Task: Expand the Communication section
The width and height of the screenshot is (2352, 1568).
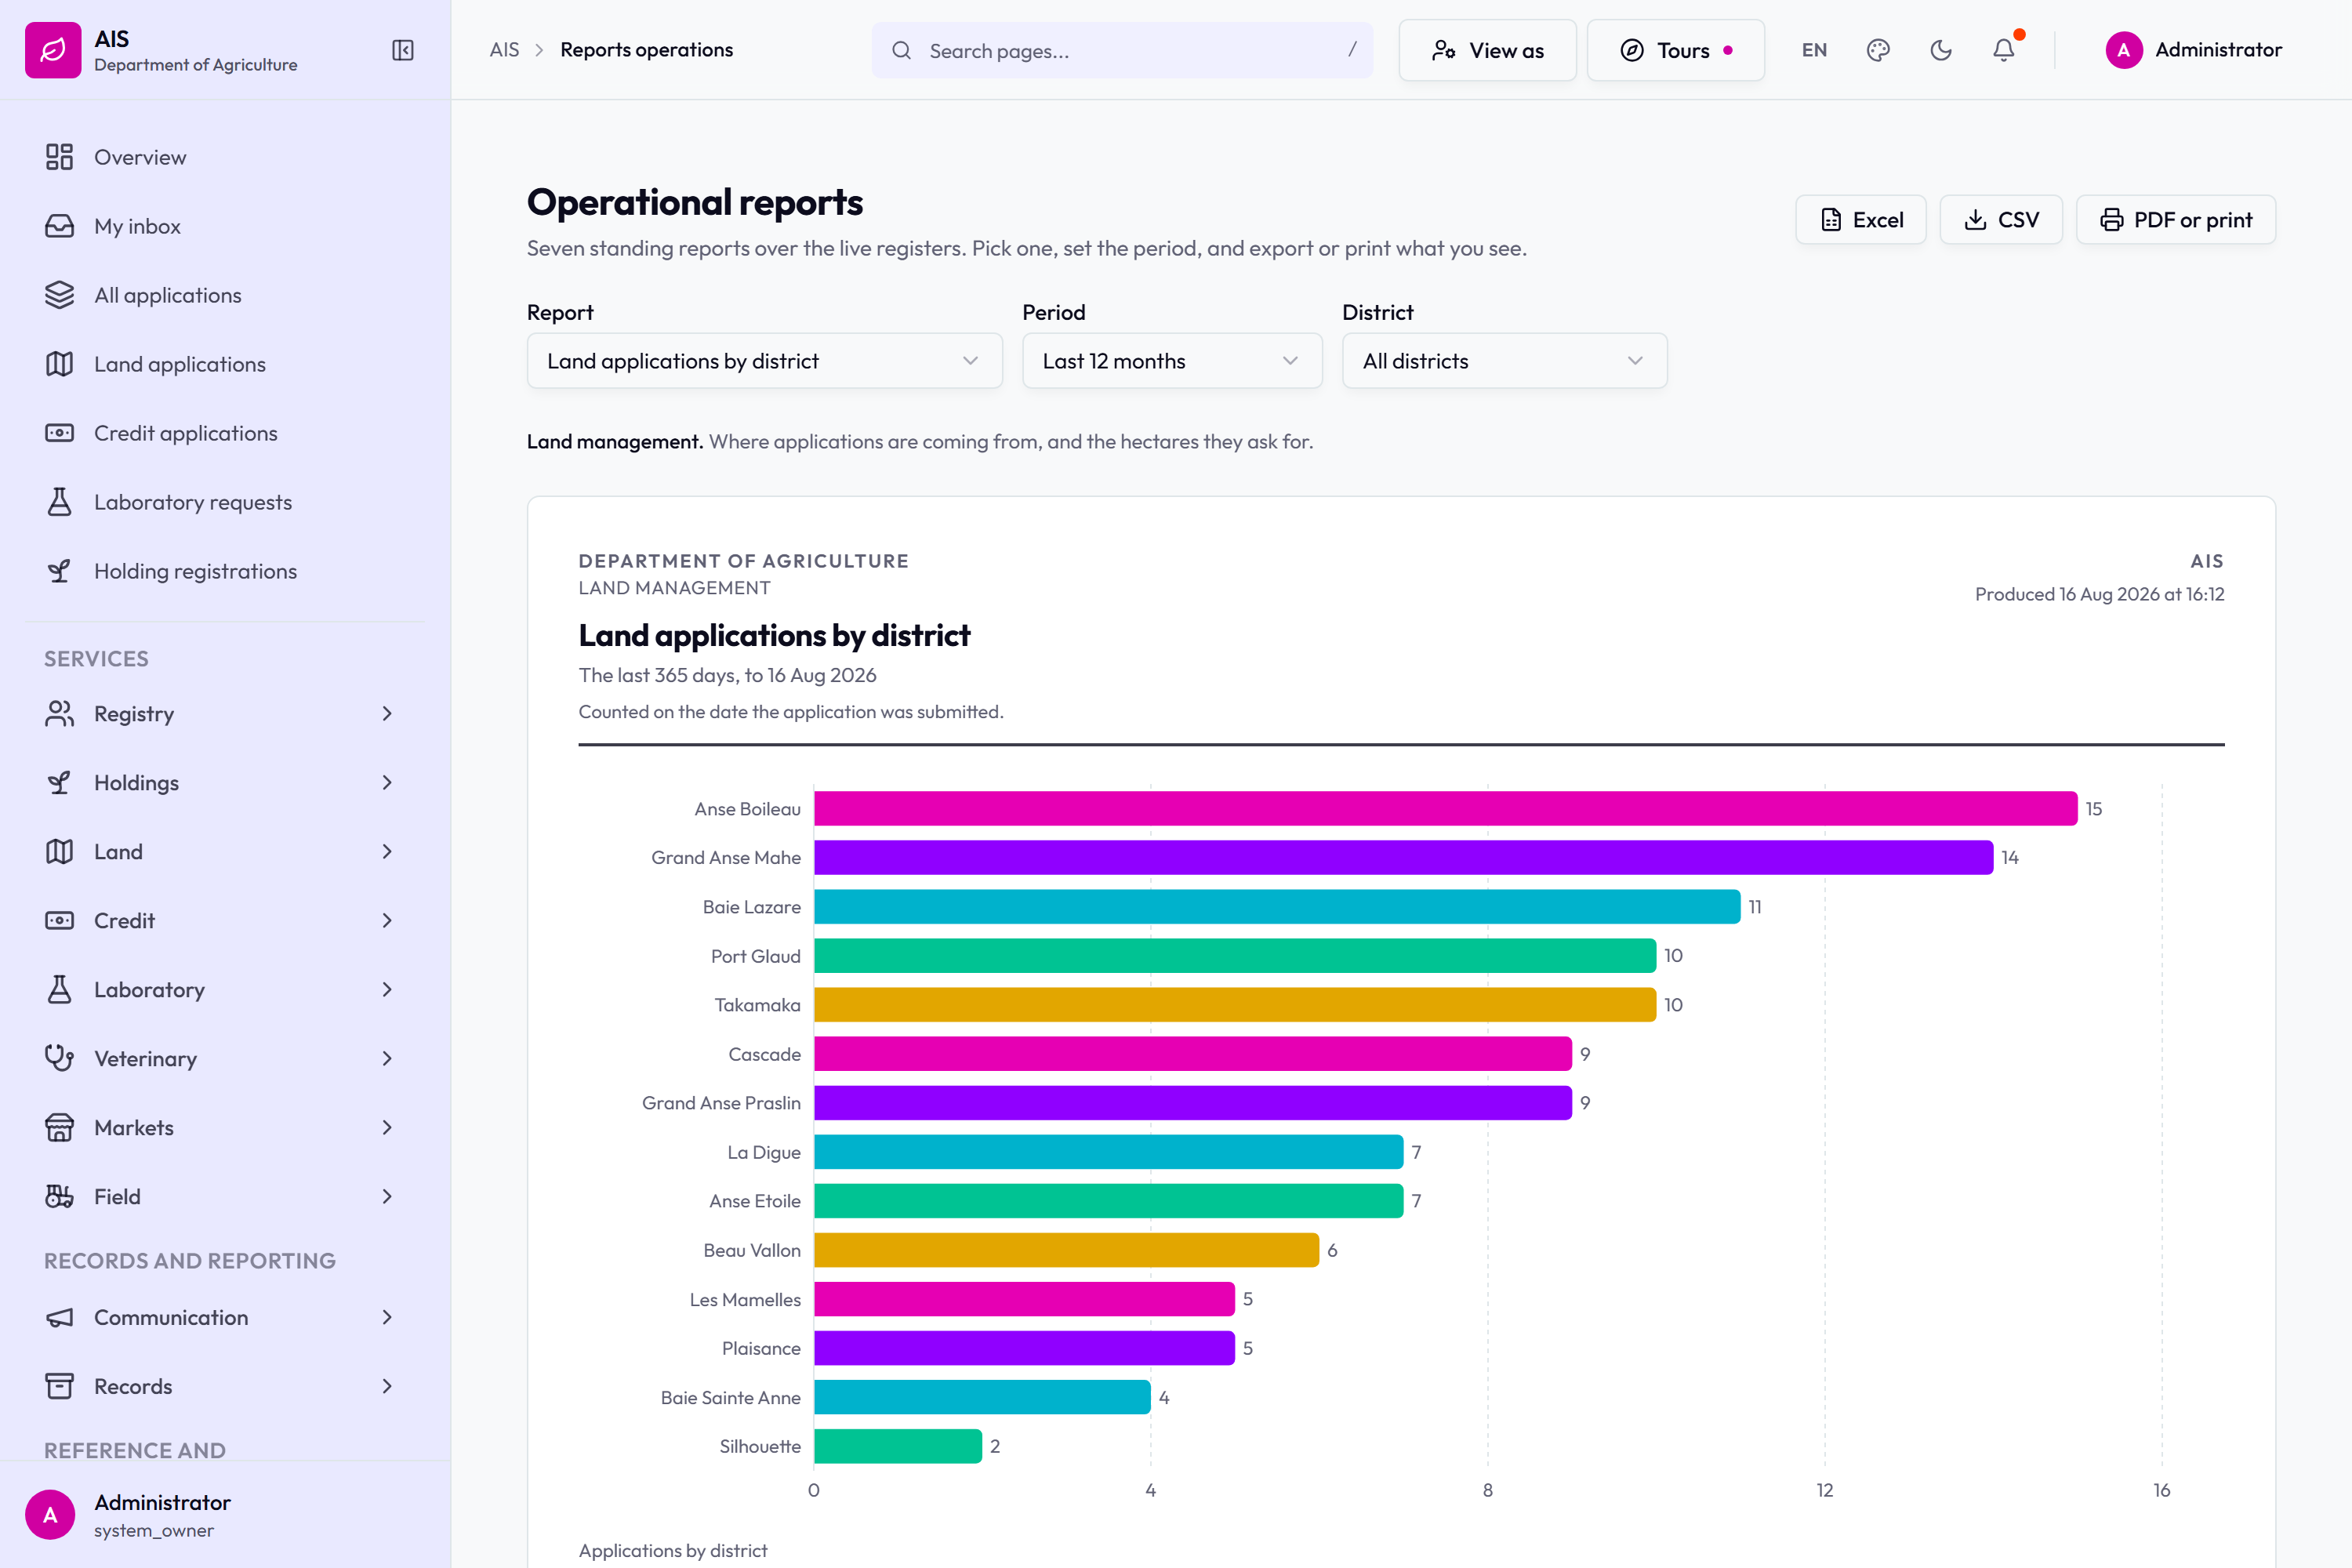Action: [224, 1318]
